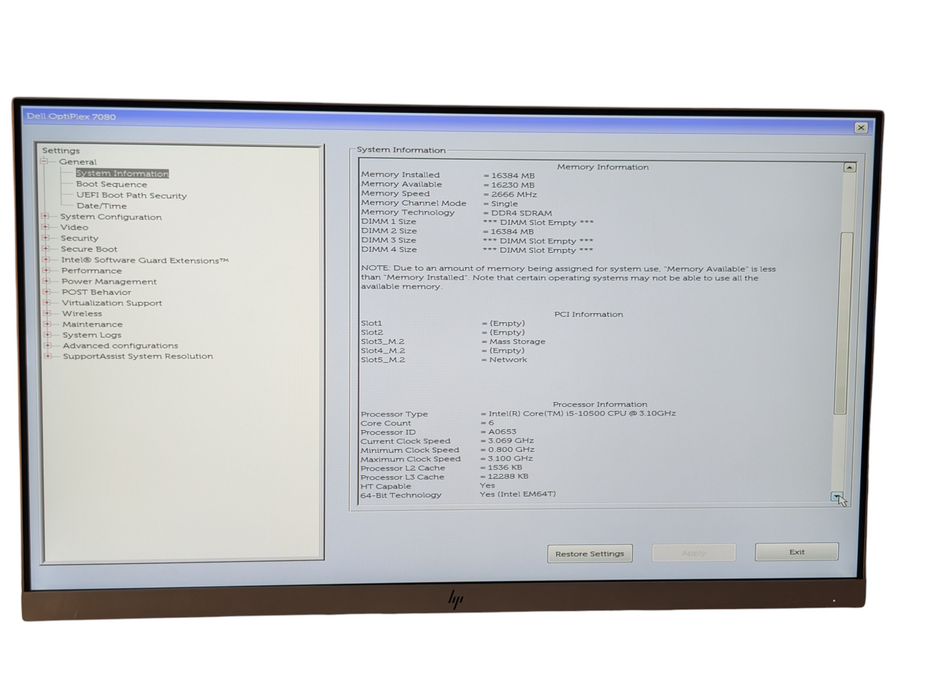Expand the System Logs node

(48, 335)
